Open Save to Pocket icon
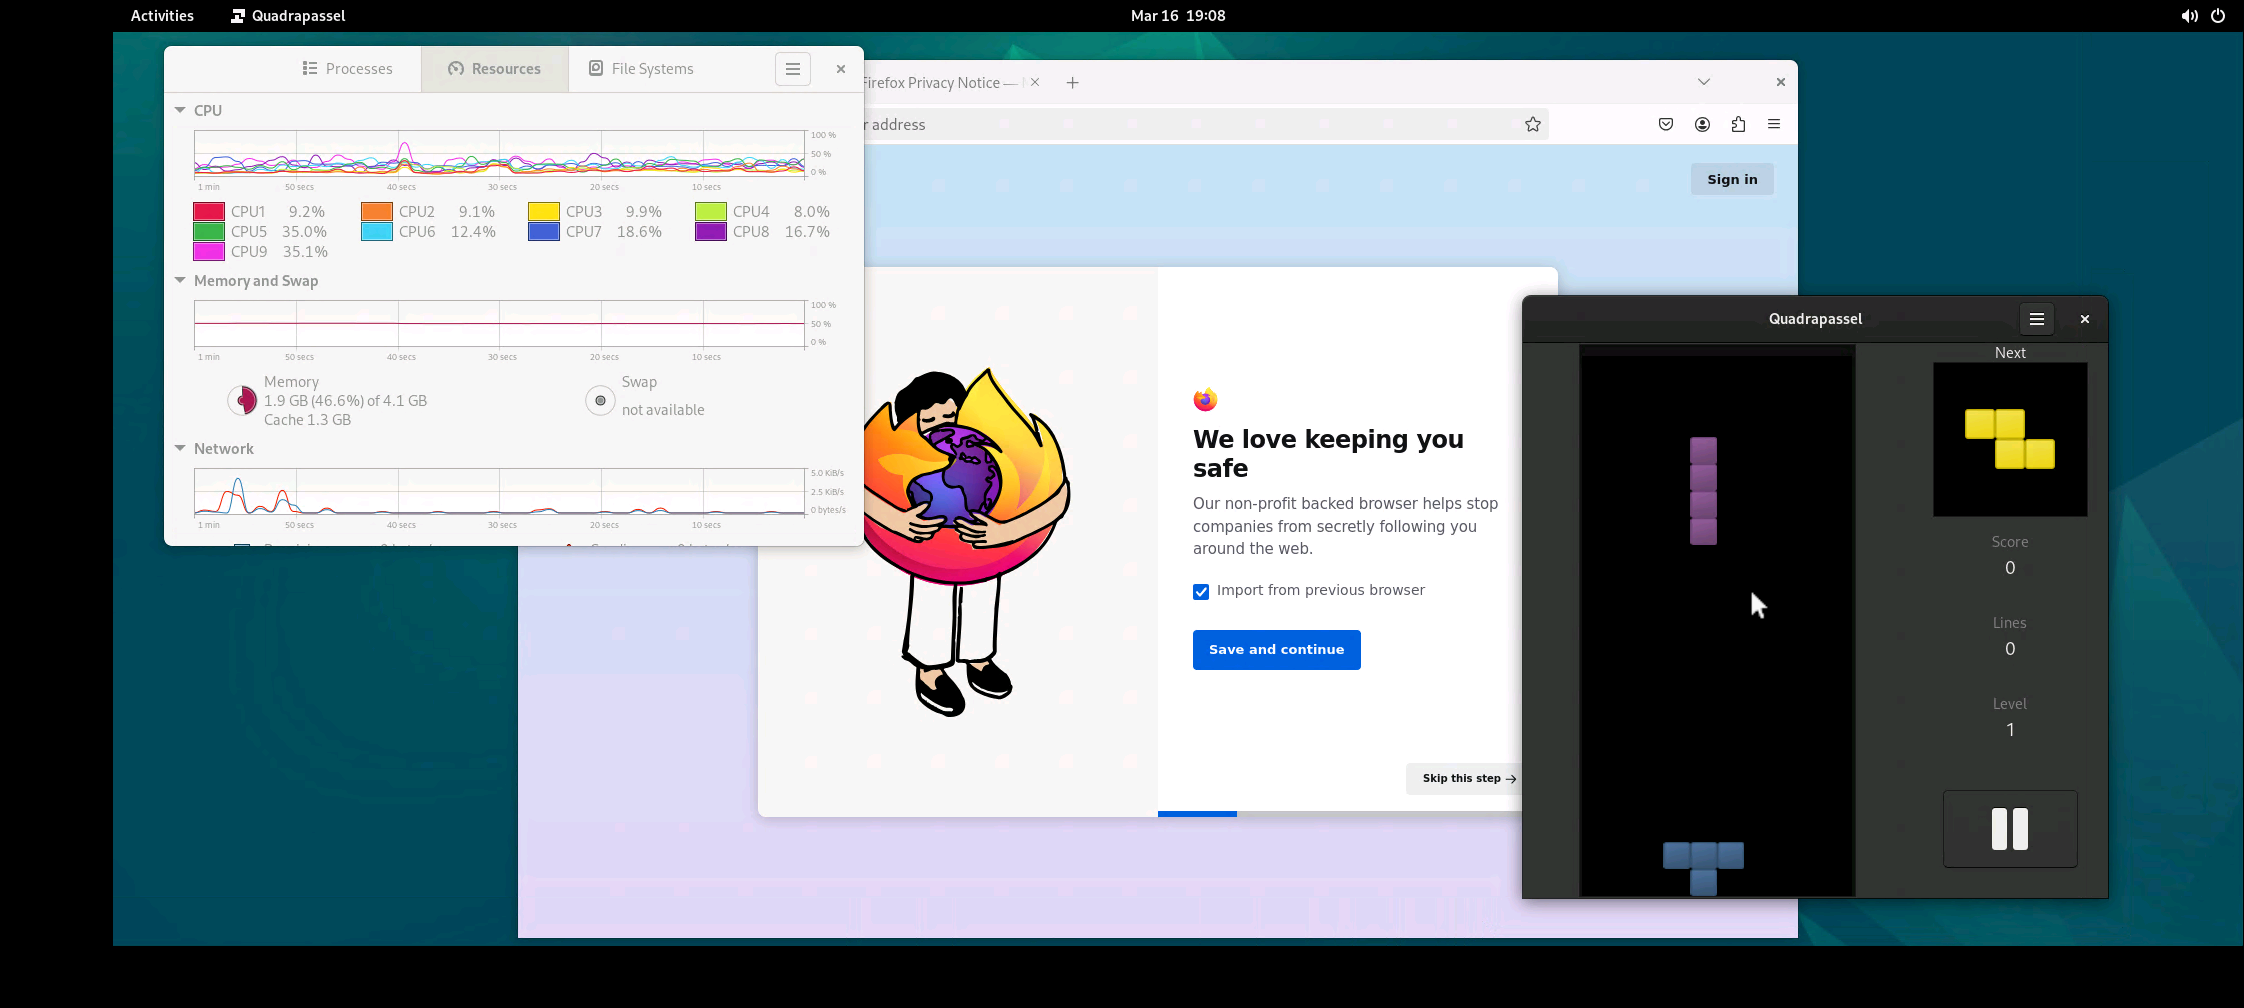Viewport: 2244px width, 1008px height. (x=1666, y=124)
